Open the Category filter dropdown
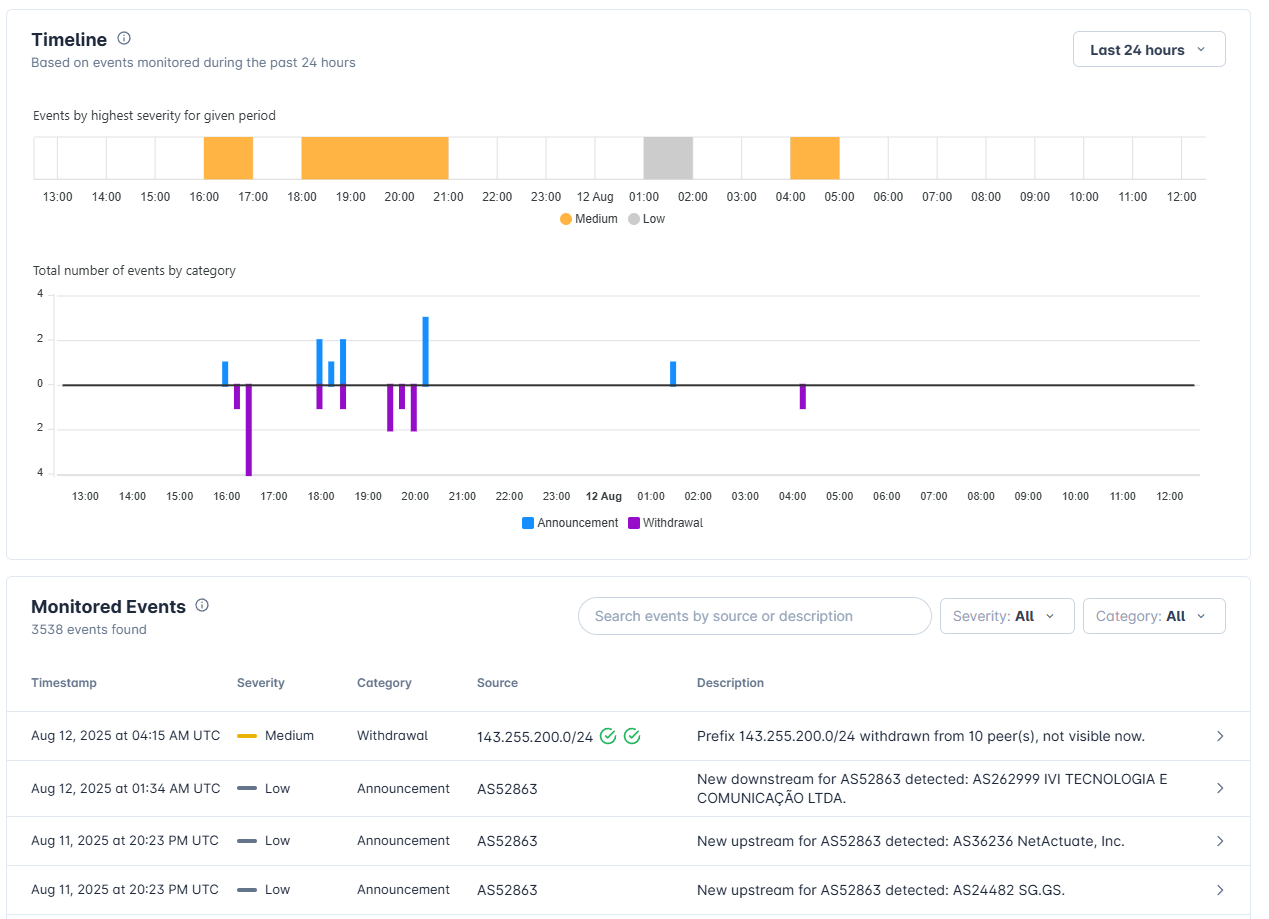The height and width of the screenshot is (919, 1269). (x=1154, y=616)
